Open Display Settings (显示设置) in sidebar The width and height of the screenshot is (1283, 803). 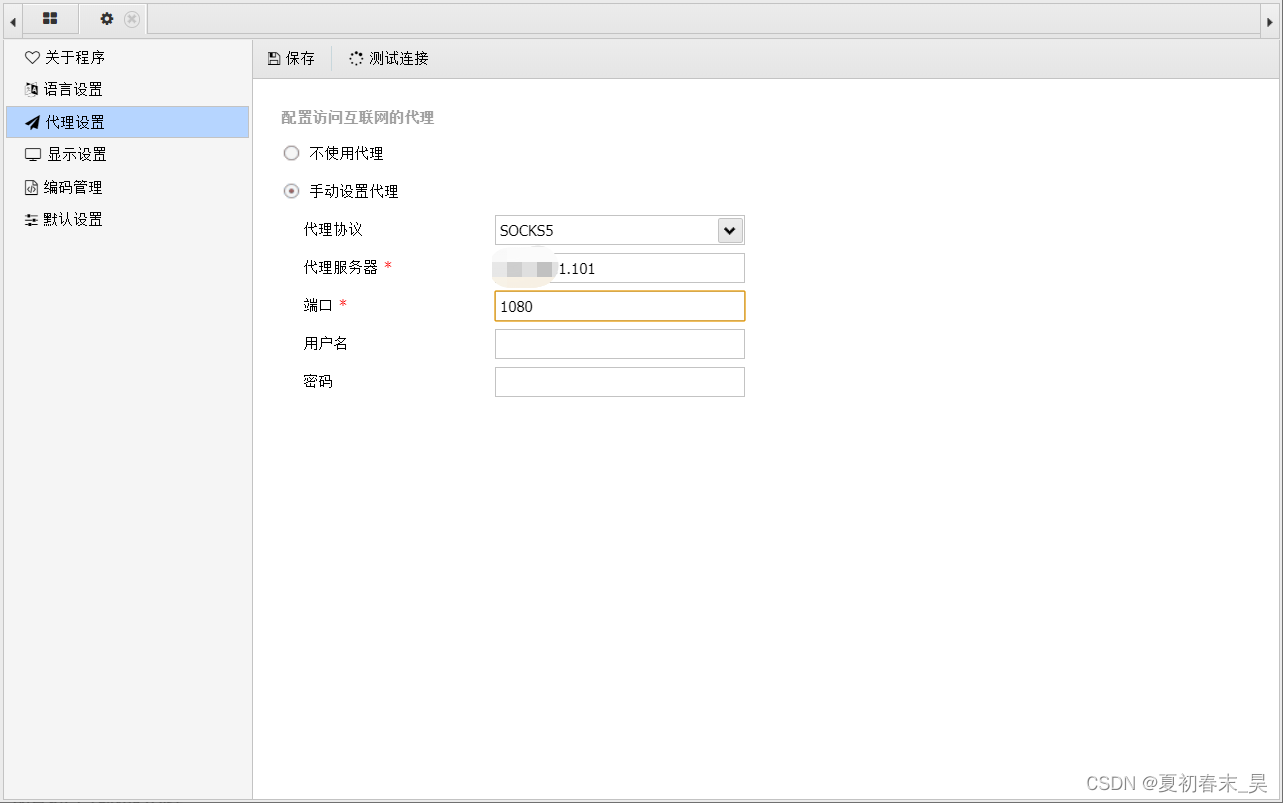click(127, 155)
